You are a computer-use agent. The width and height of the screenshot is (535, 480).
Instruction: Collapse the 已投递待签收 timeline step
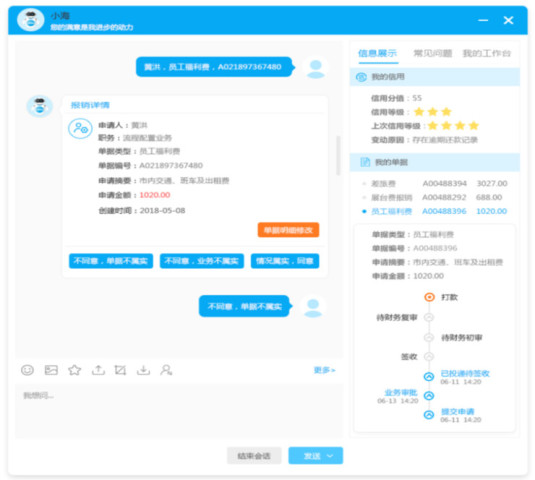pyautogui.click(x=429, y=377)
